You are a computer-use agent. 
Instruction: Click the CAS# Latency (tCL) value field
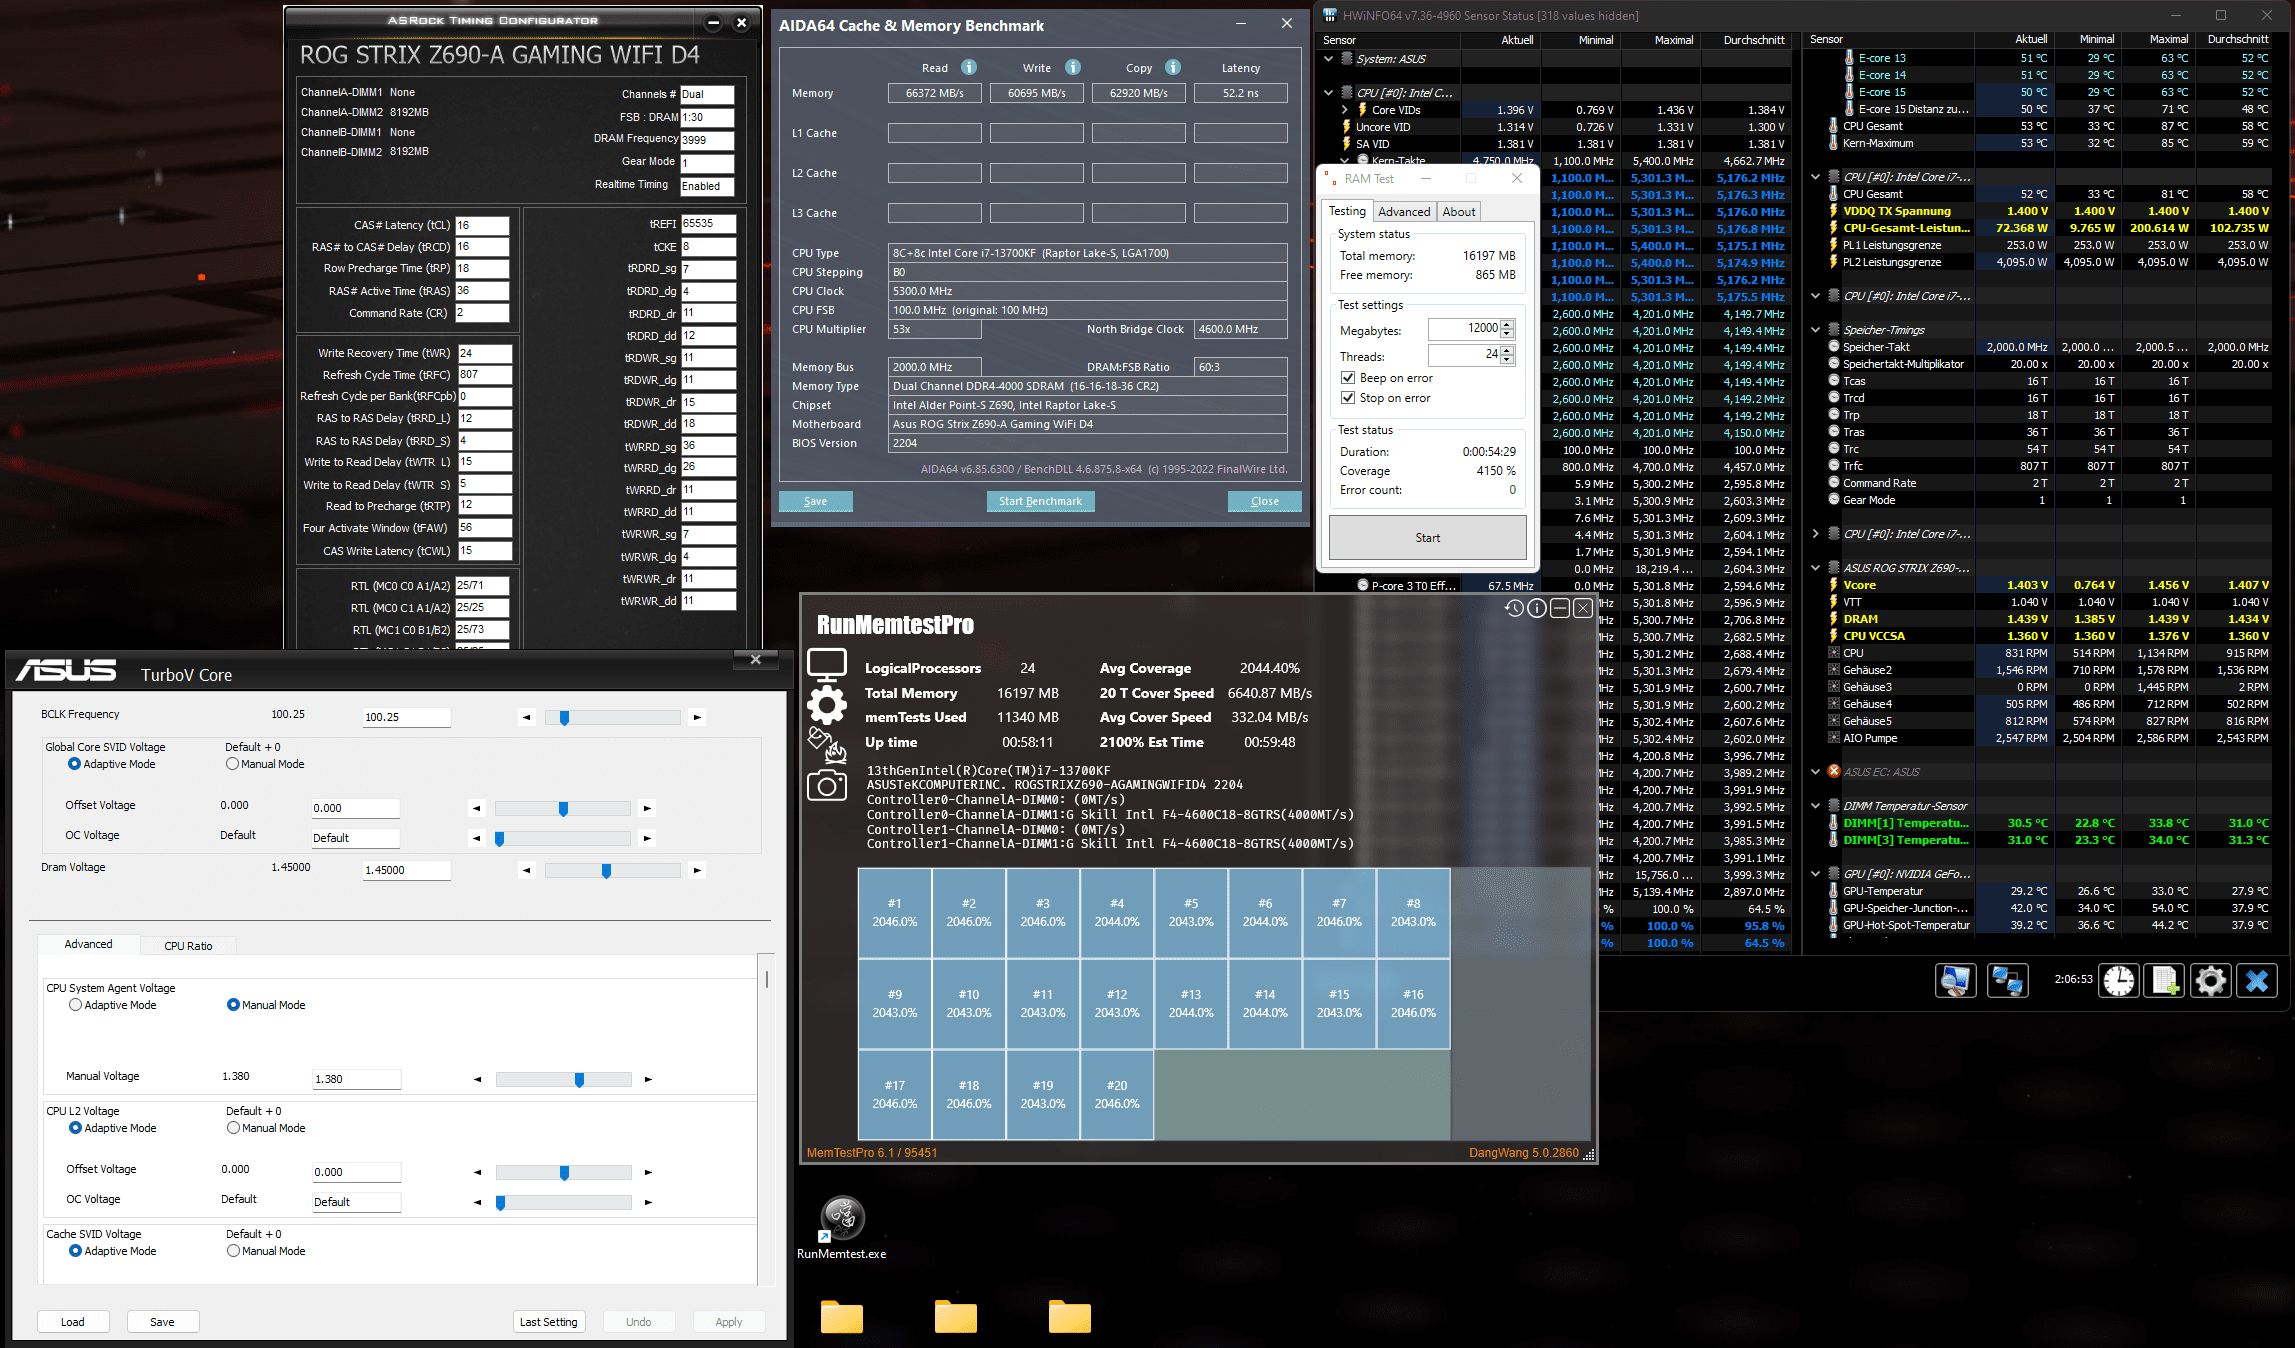pos(482,225)
